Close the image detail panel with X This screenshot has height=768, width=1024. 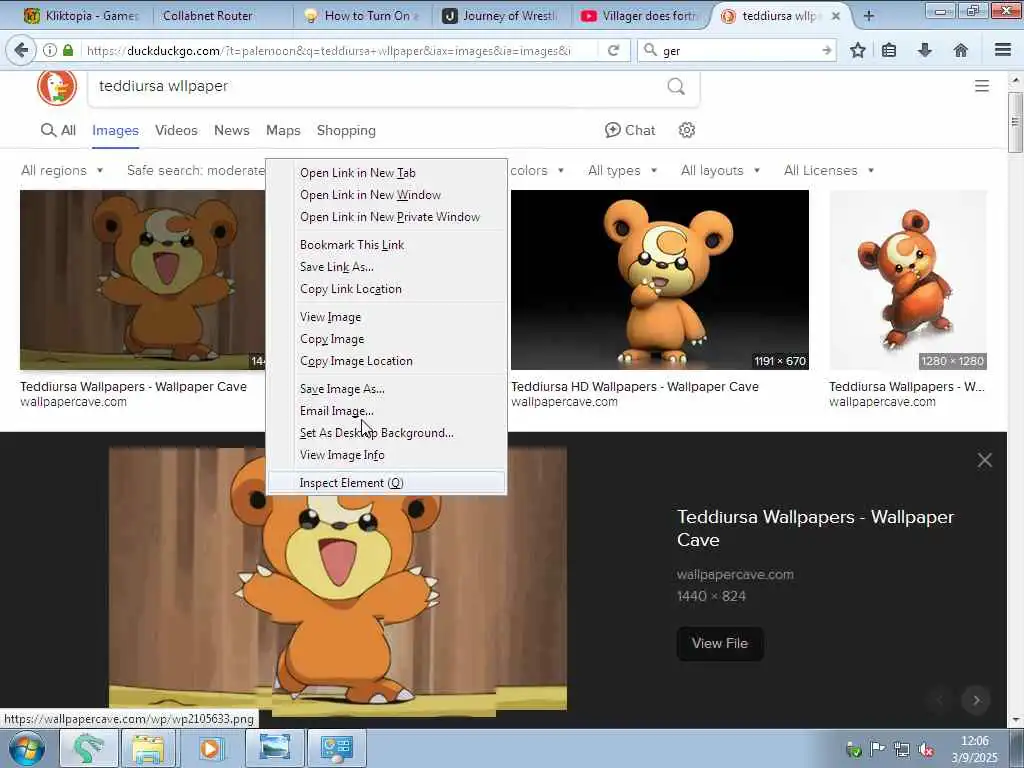coord(985,460)
